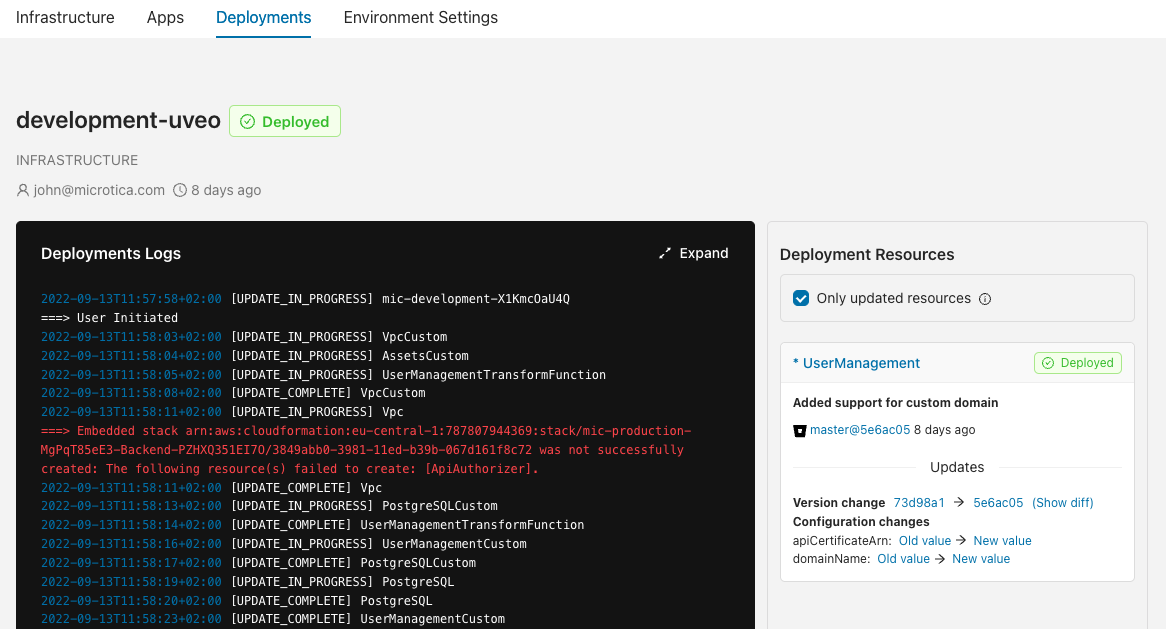Uncheck Only updated resources checkbox
The image size is (1166, 629).
coord(801,298)
